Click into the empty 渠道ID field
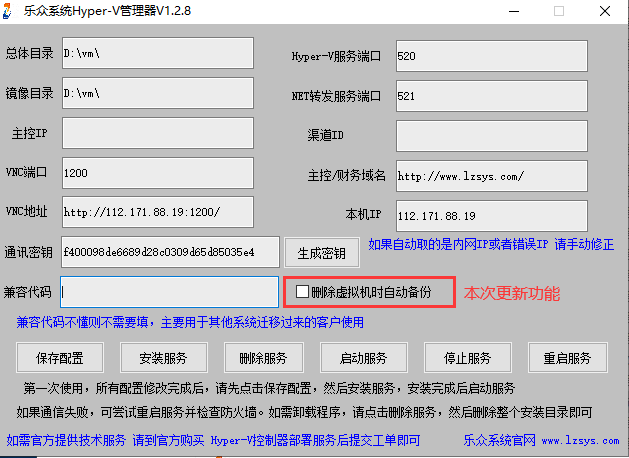Image resolution: width=629 pixels, height=458 pixels. click(x=492, y=136)
